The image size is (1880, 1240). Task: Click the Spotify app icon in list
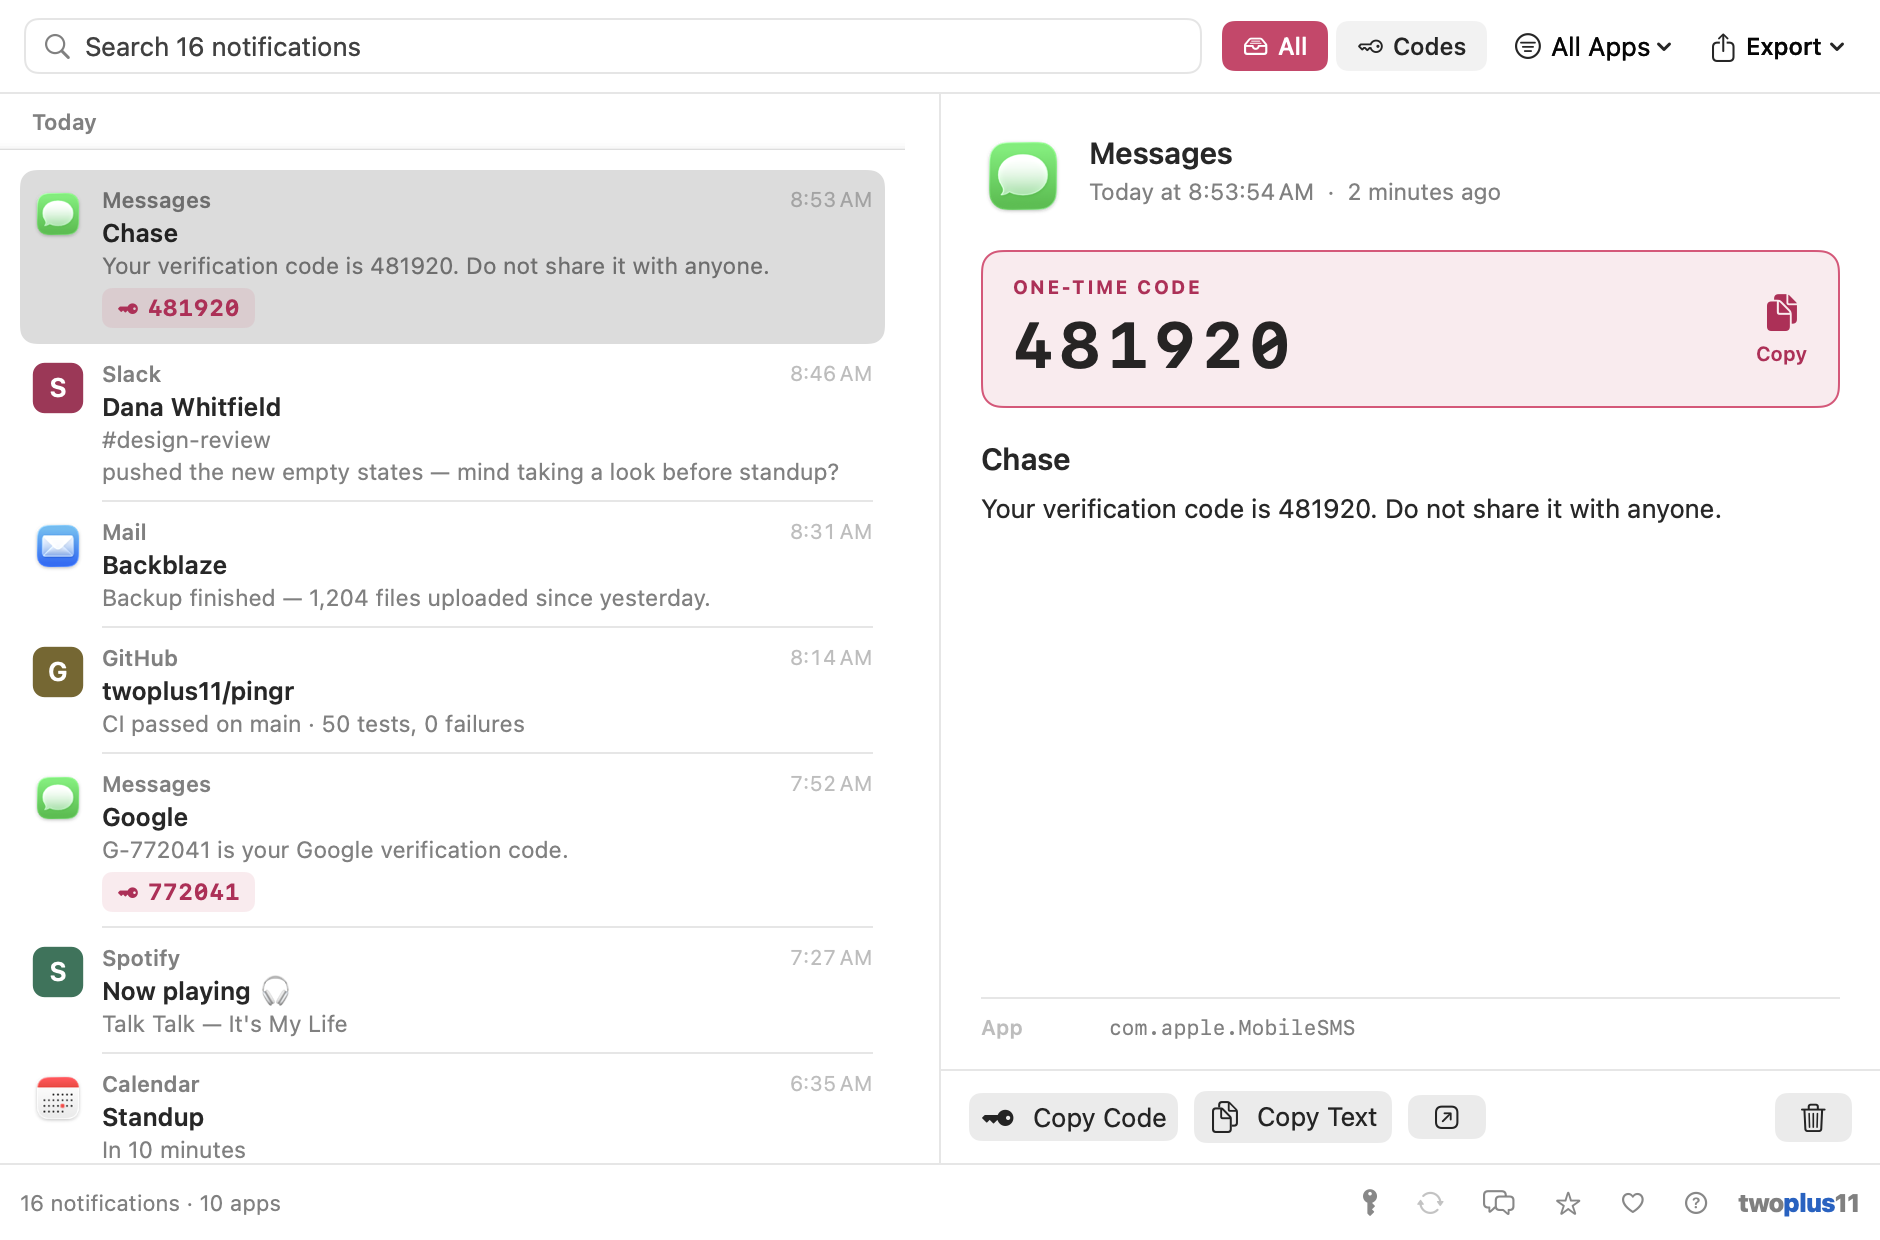58,972
